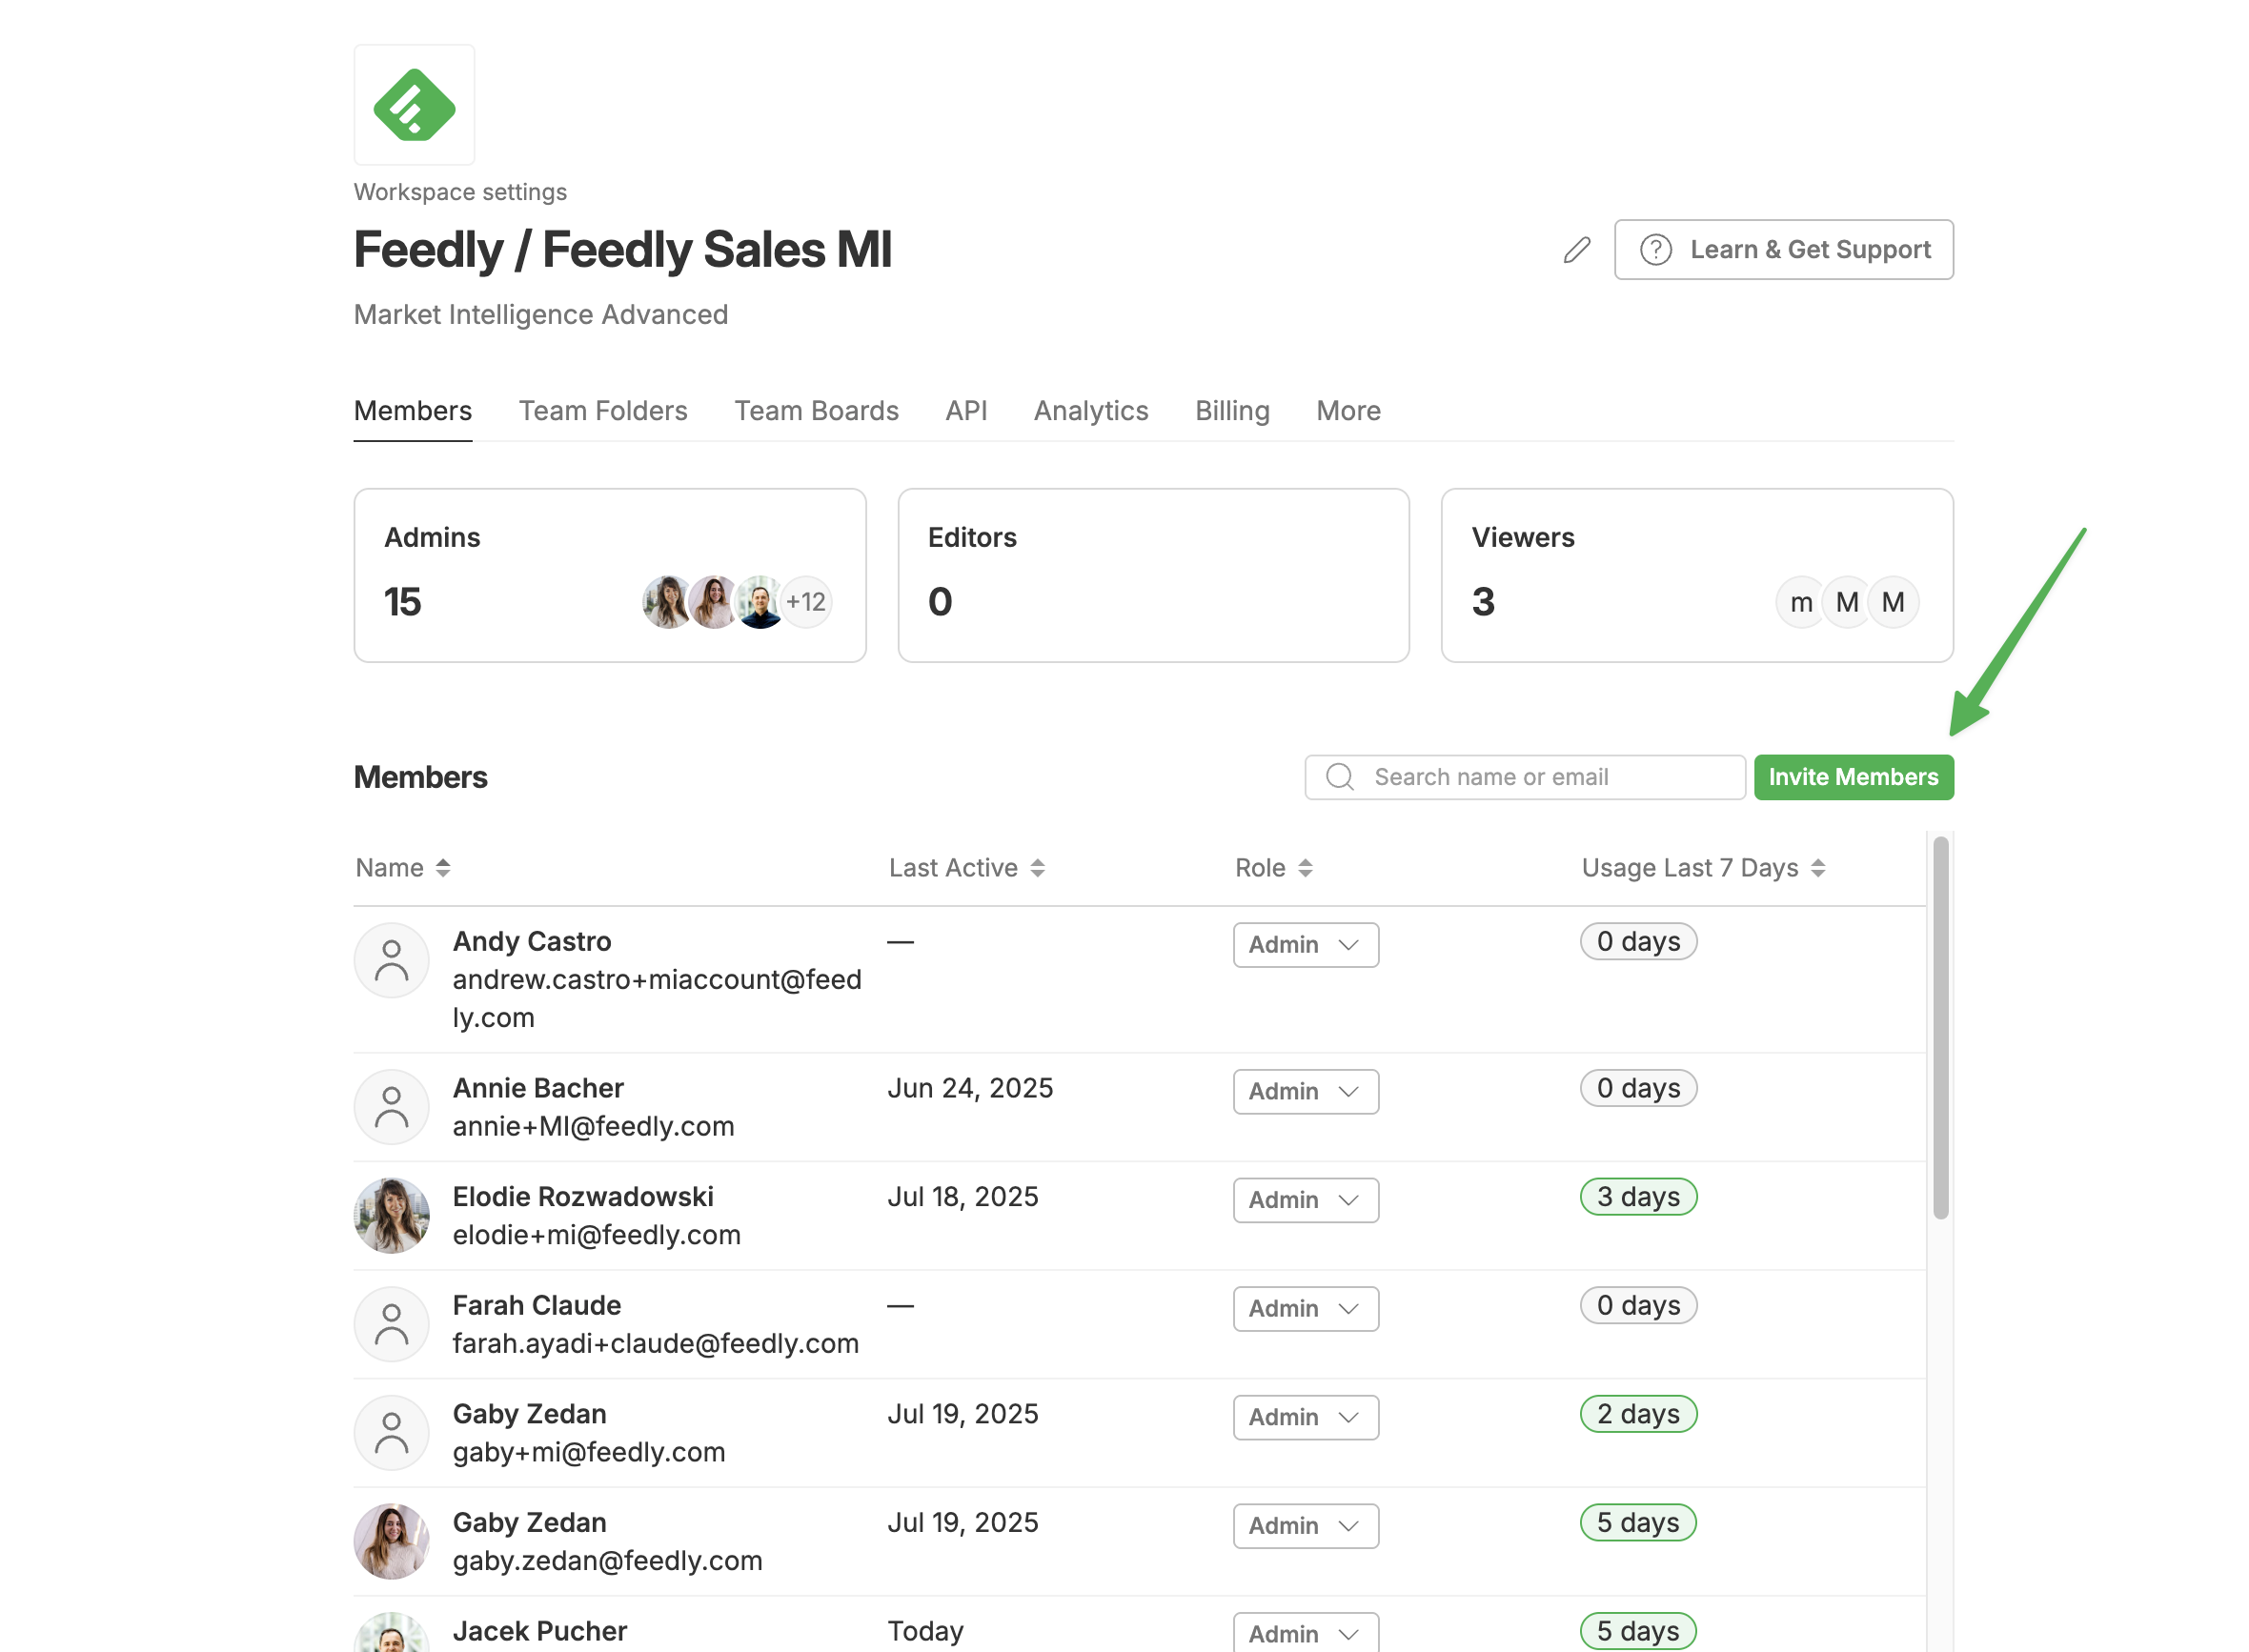Open role dropdown for gaby.zedan@feedly.com
Viewport: 2249px width, 1652px height.
[x=1305, y=1526]
